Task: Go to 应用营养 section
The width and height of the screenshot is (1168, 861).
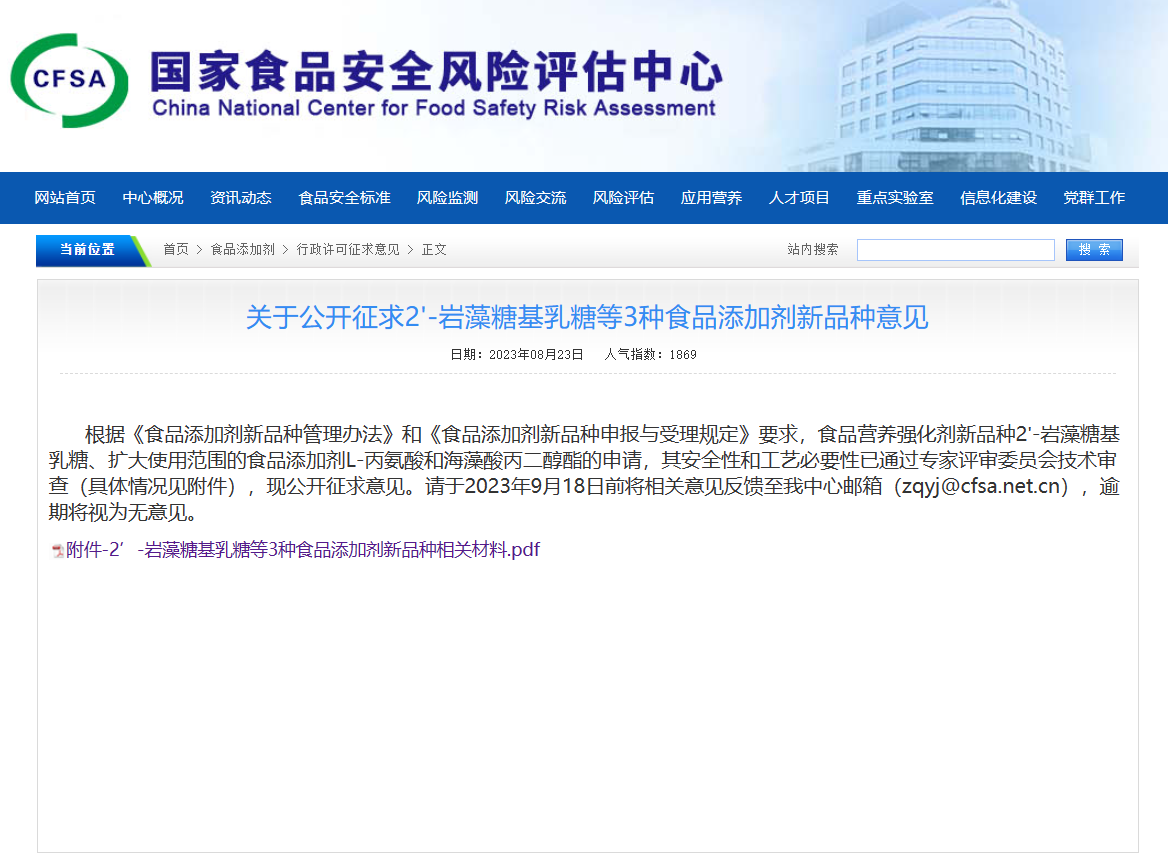Action: (711, 198)
